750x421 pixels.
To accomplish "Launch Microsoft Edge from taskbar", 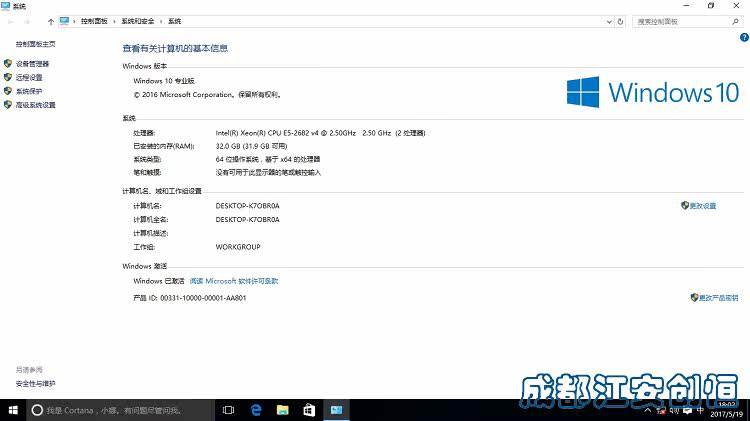I will (256, 410).
